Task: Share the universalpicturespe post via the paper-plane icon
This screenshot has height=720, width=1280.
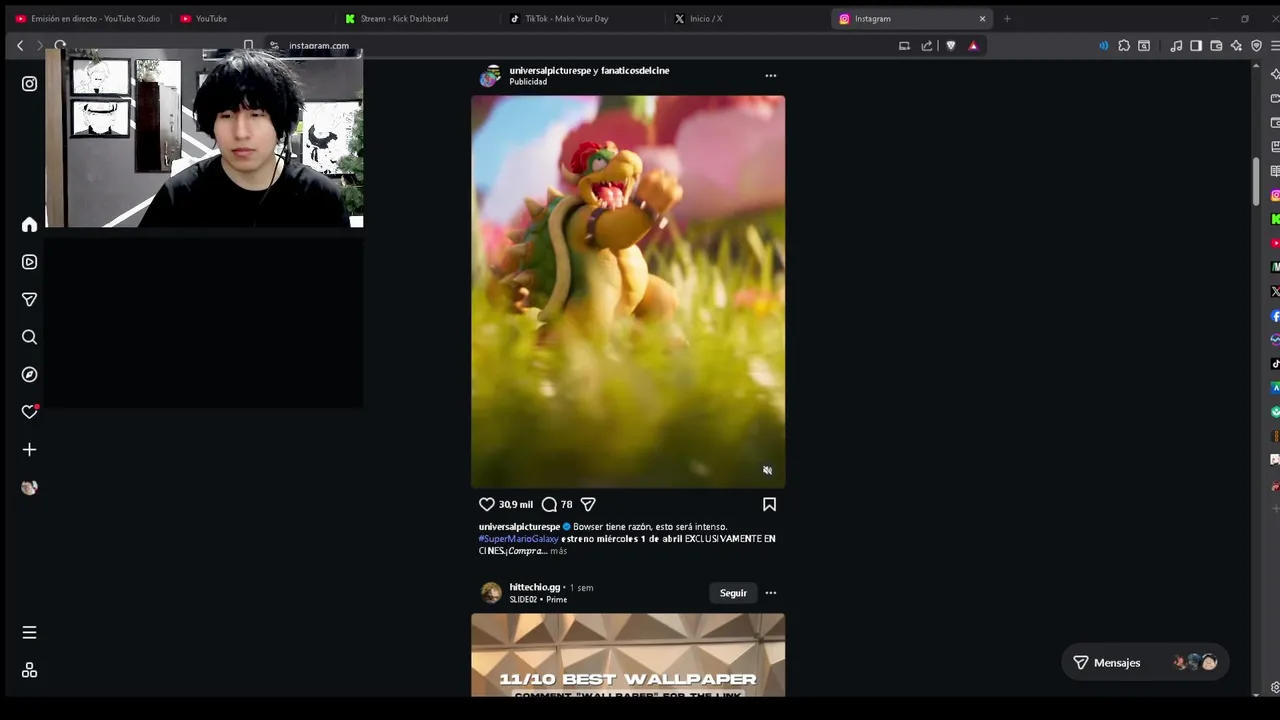Action: tap(588, 505)
